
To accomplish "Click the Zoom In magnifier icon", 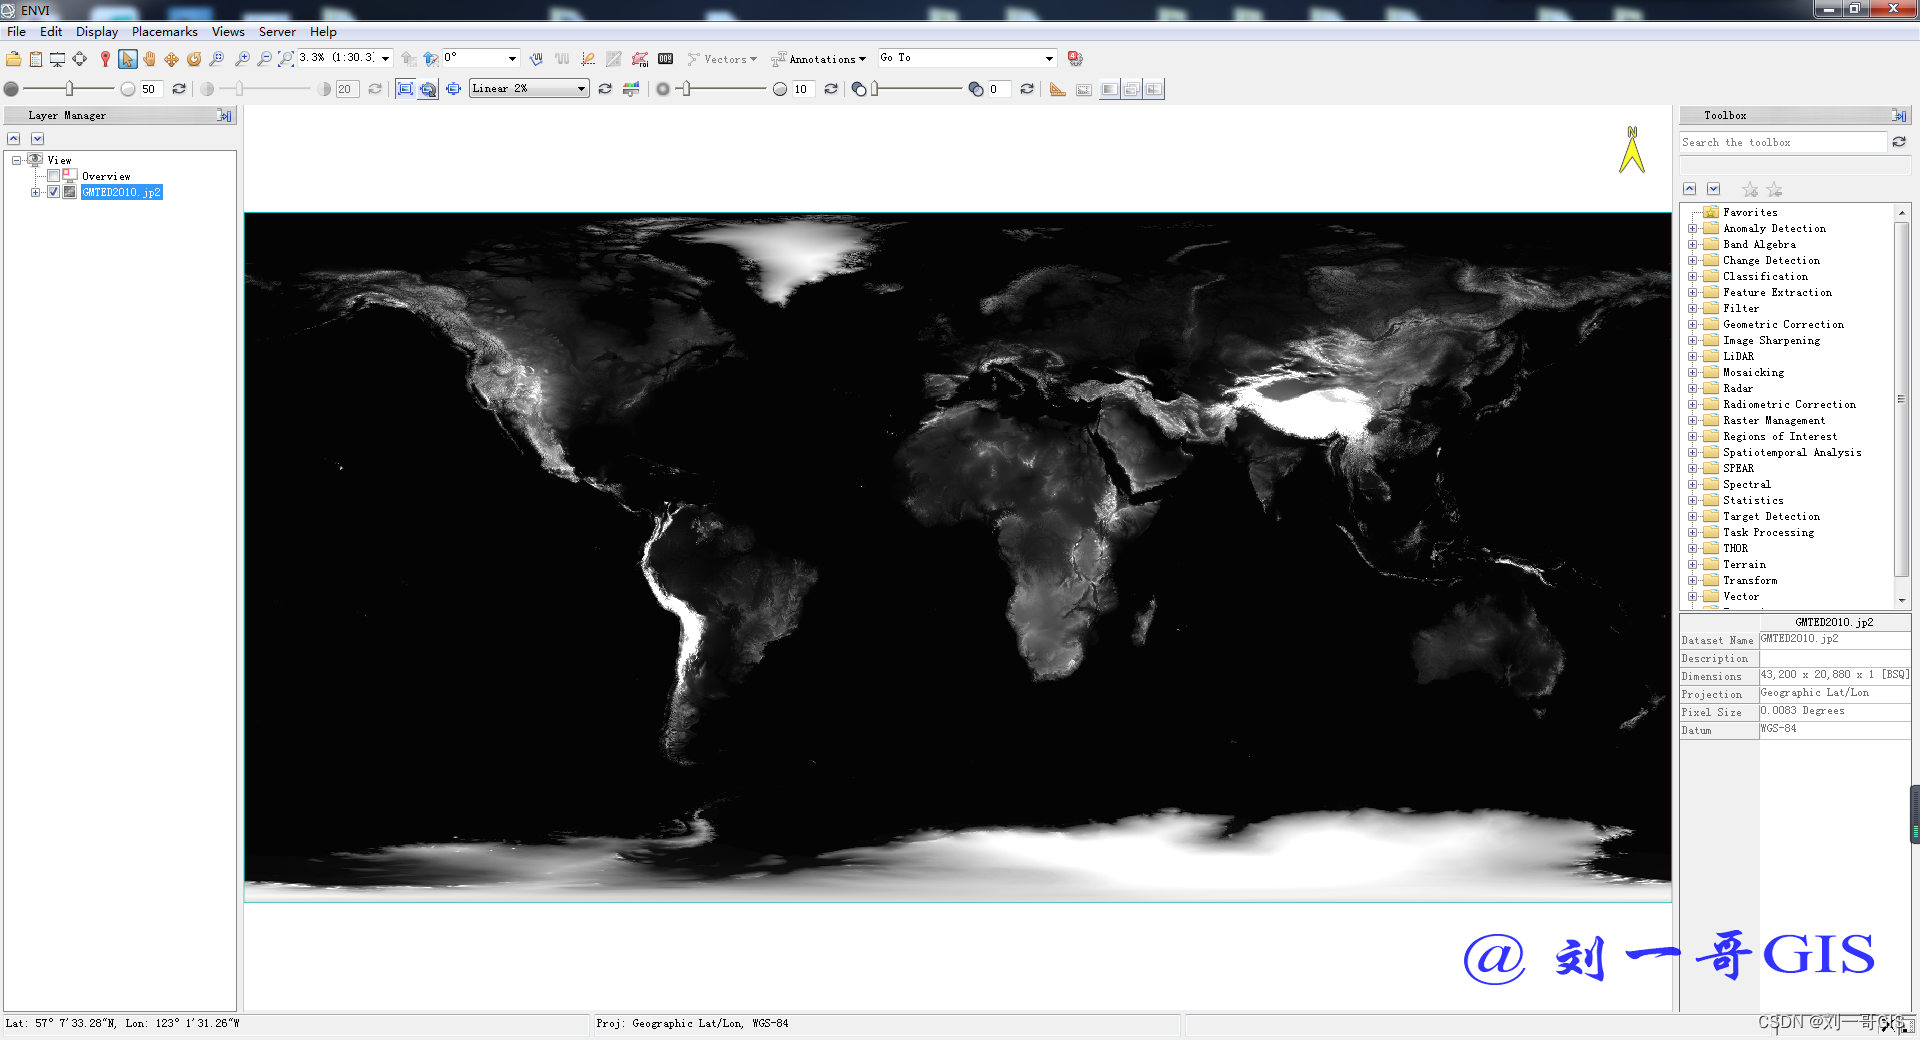I will tap(242, 59).
